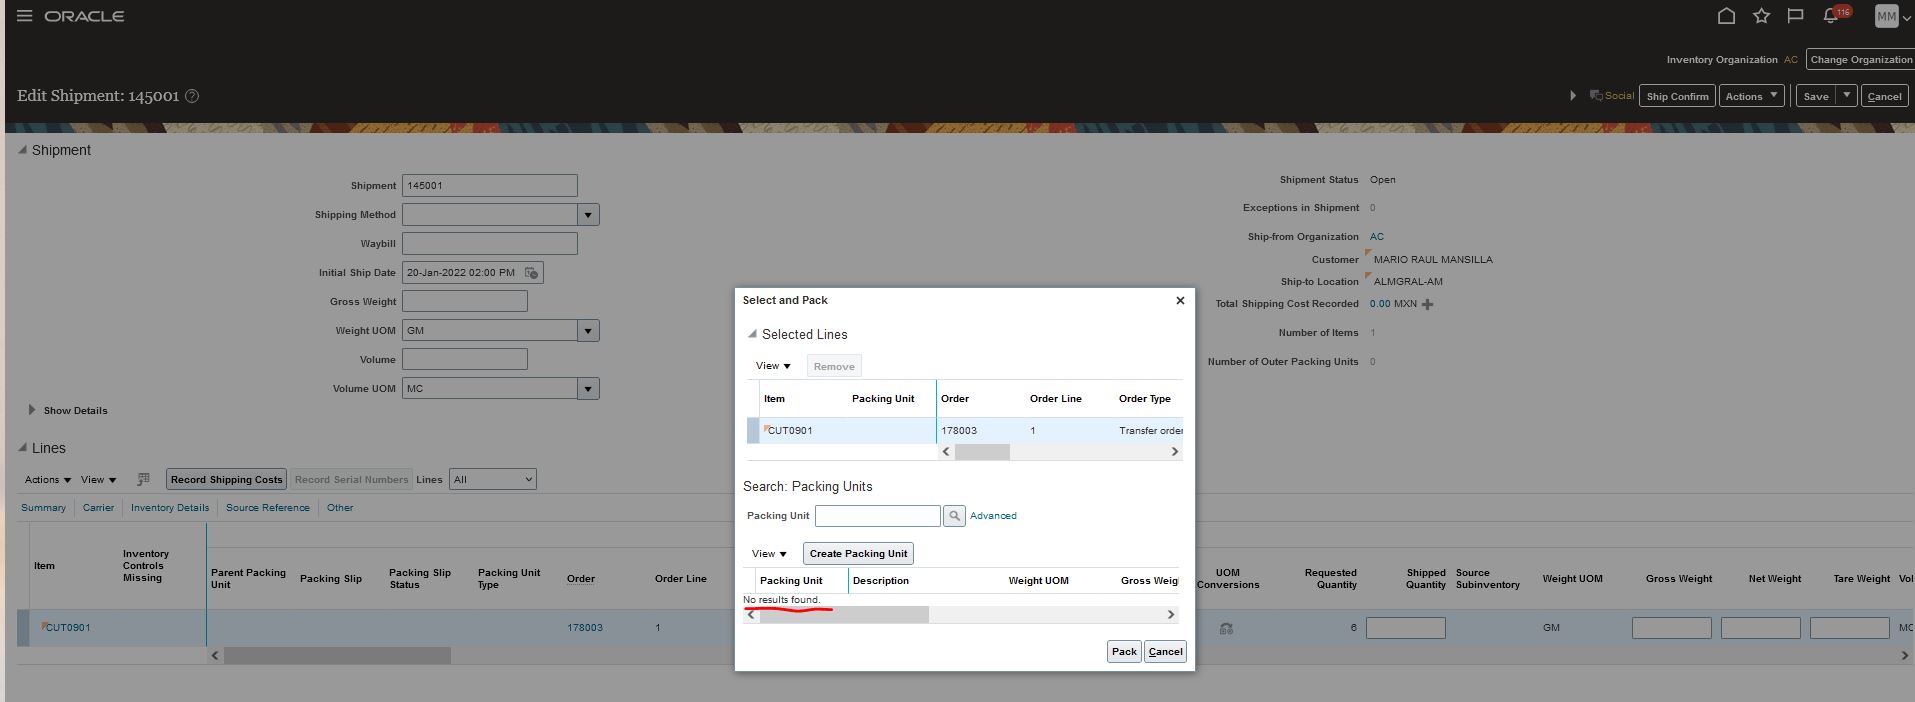Open the Weight UOM dropdown
This screenshot has height=702, width=1915.
[588, 330]
